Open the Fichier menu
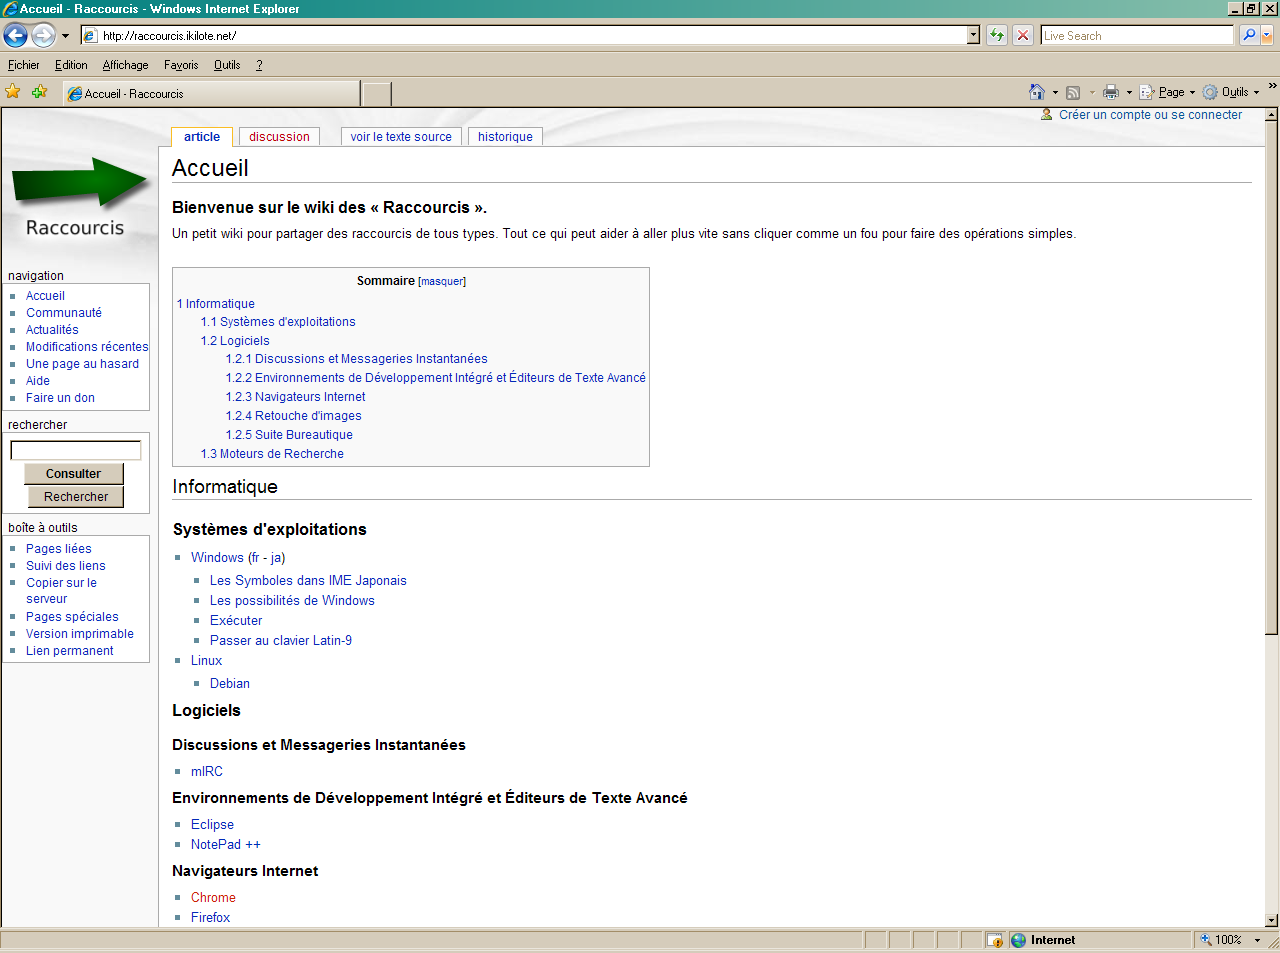The height and width of the screenshot is (953, 1280). pyautogui.click(x=24, y=65)
